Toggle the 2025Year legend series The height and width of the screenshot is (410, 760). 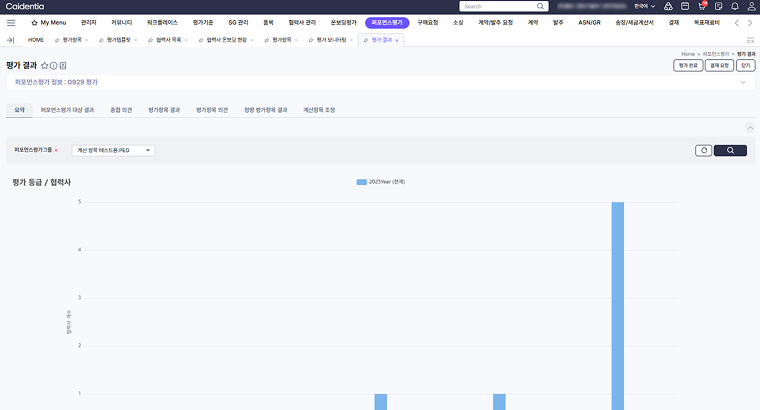point(380,182)
